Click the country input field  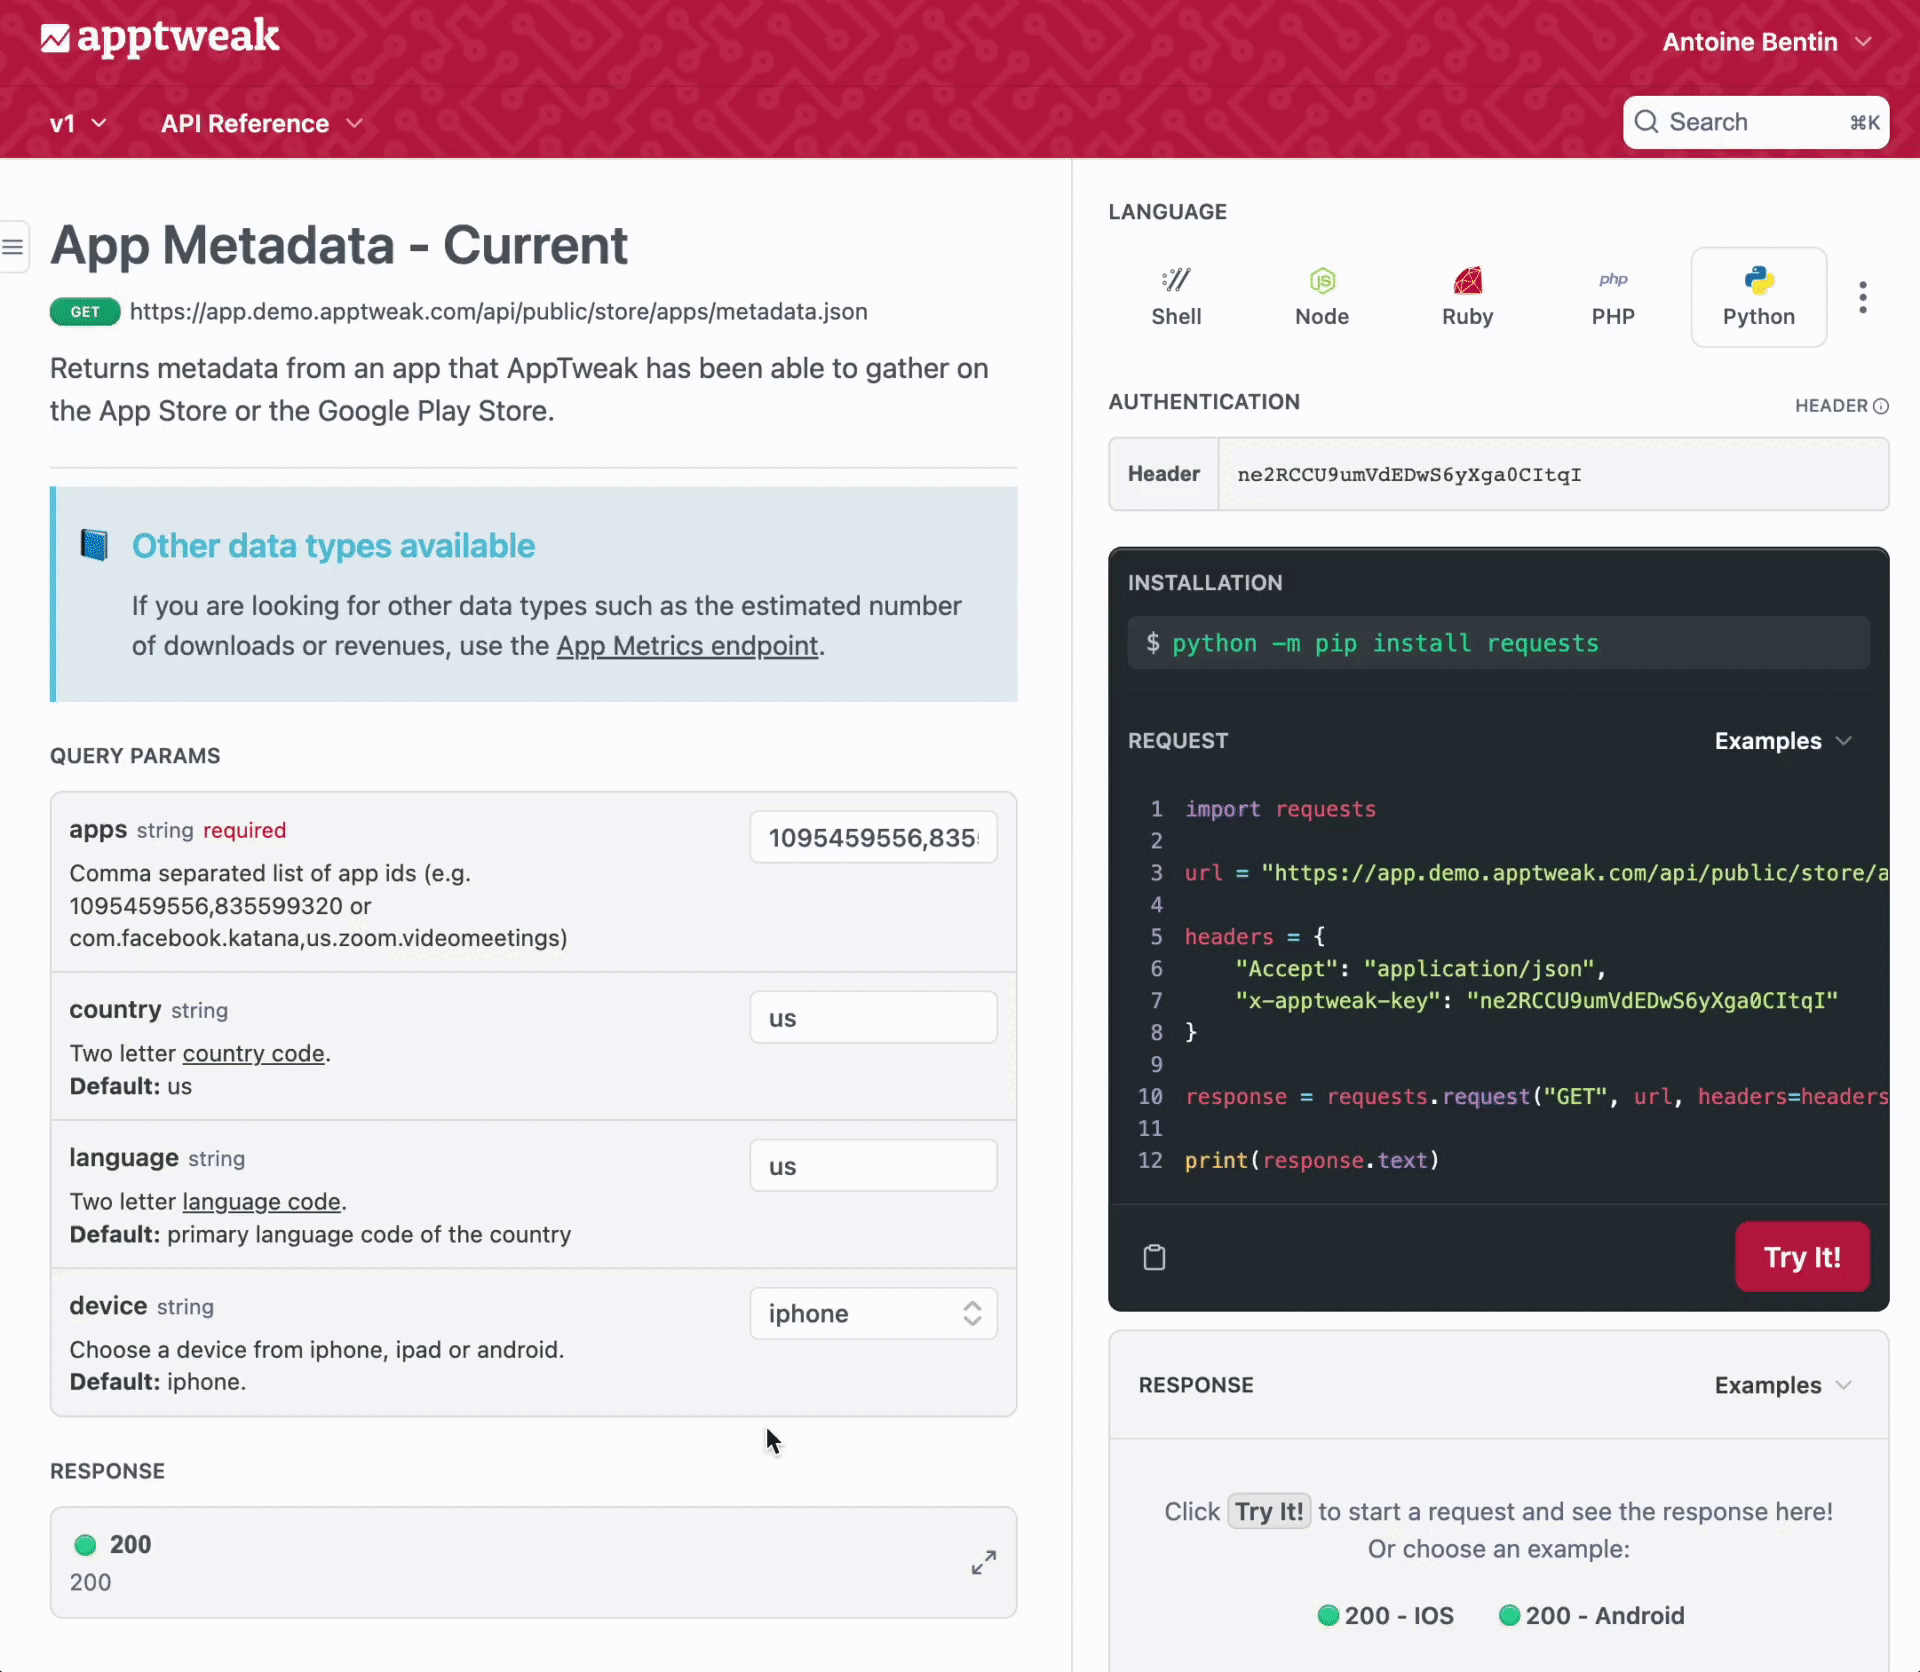(x=873, y=1017)
